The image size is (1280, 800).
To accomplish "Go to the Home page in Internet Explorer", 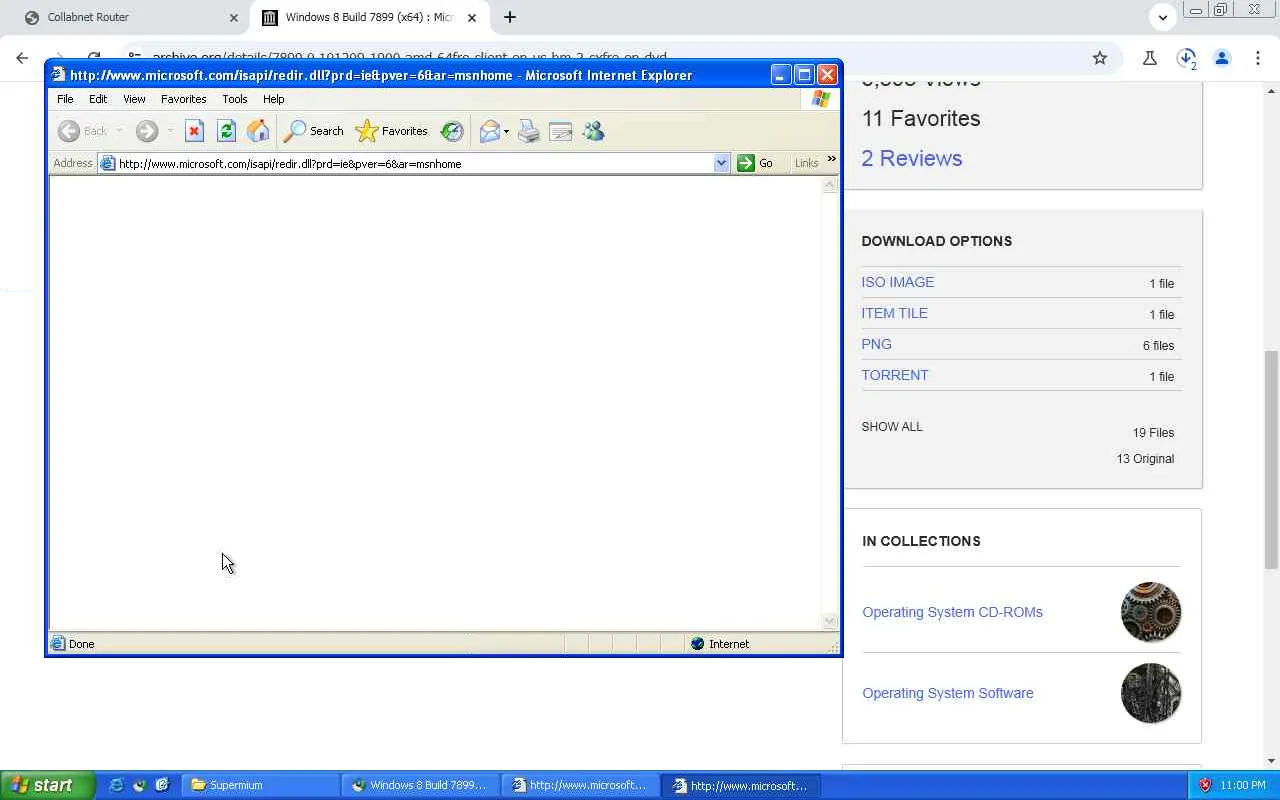I will click(258, 131).
